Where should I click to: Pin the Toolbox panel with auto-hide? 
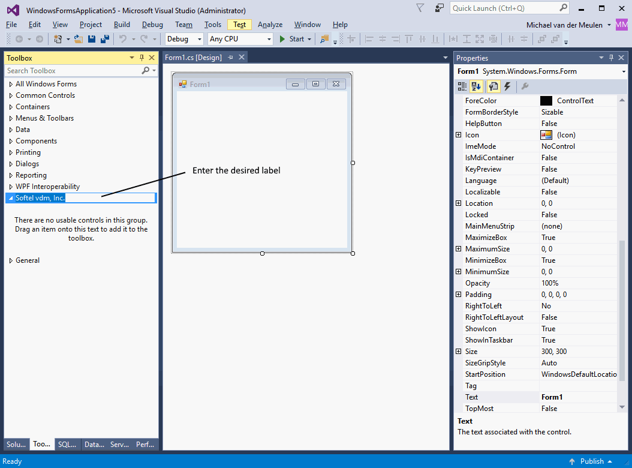tap(141, 58)
